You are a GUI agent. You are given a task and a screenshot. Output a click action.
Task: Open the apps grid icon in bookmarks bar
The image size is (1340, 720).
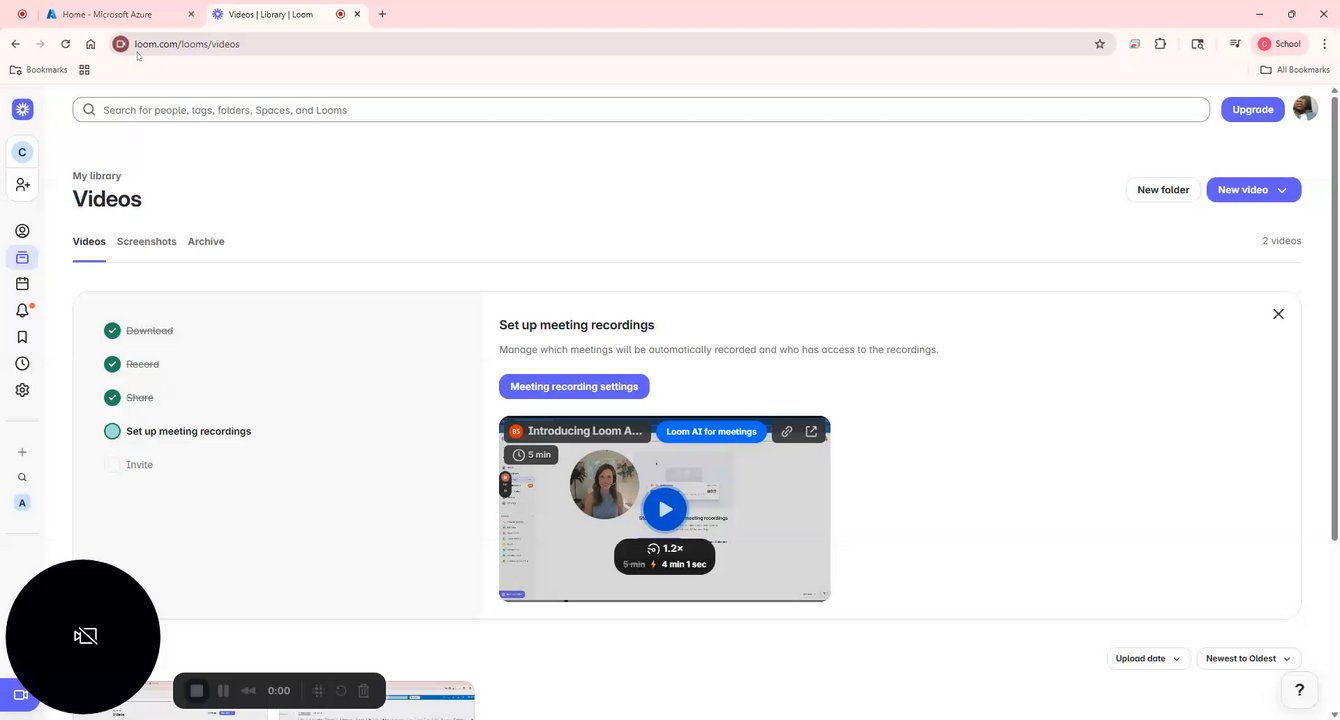(84, 70)
